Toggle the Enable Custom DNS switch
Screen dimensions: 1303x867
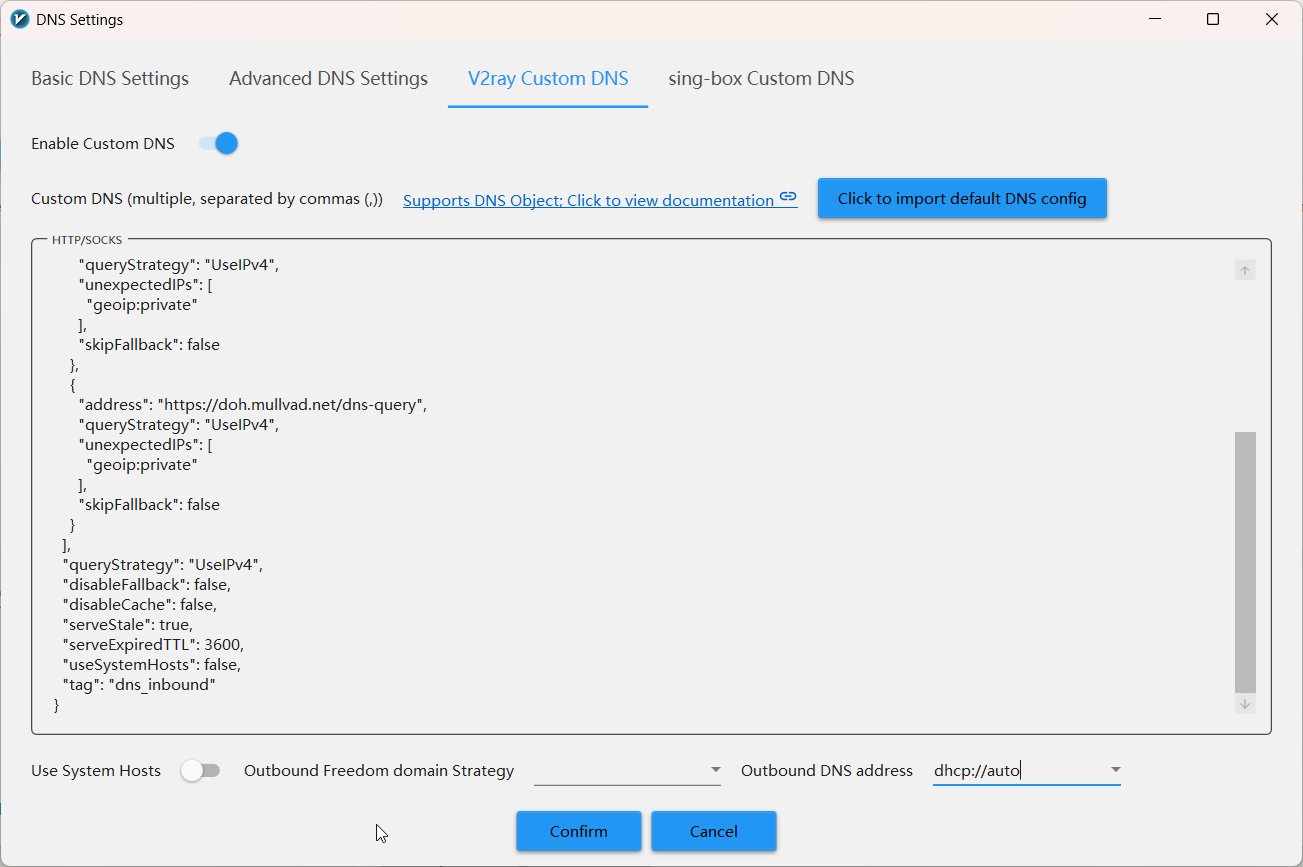point(219,143)
